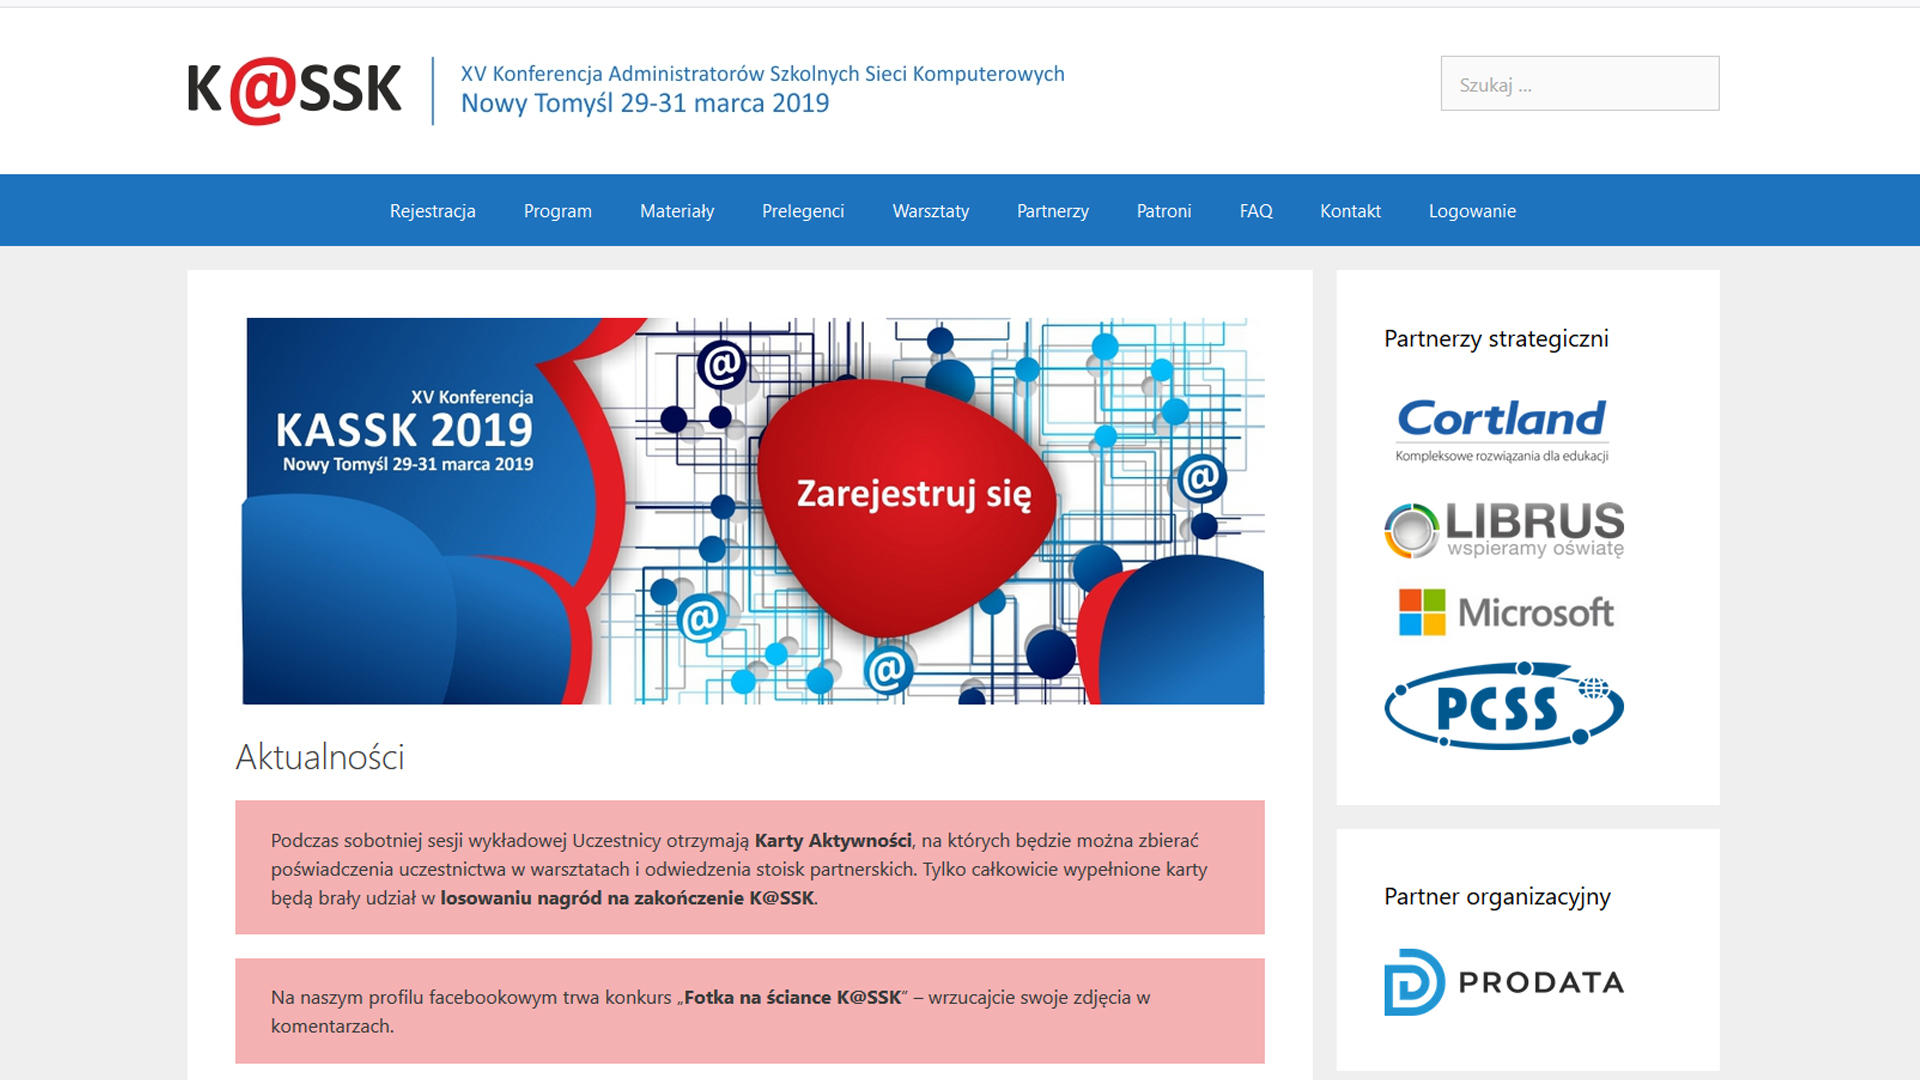Open the Patroni menu entry
Screen dimensions: 1920x1080
point(1164,211)
